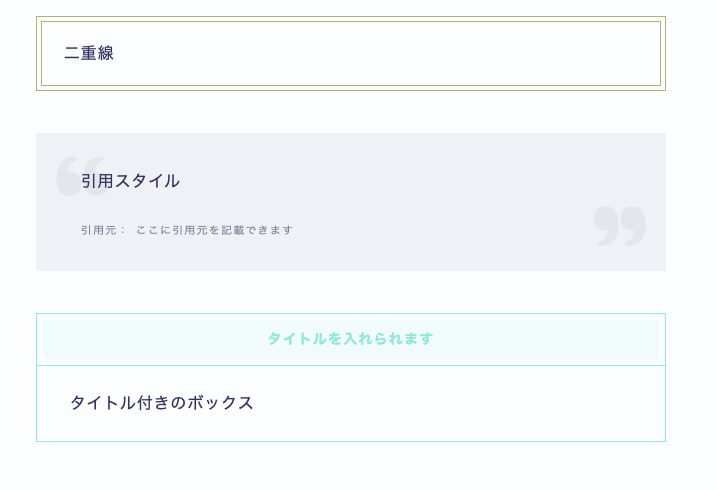The image size is (717, 490).
Task: Click the ここに引用元を記載できます citation text
Action: (x=214, y=230)
